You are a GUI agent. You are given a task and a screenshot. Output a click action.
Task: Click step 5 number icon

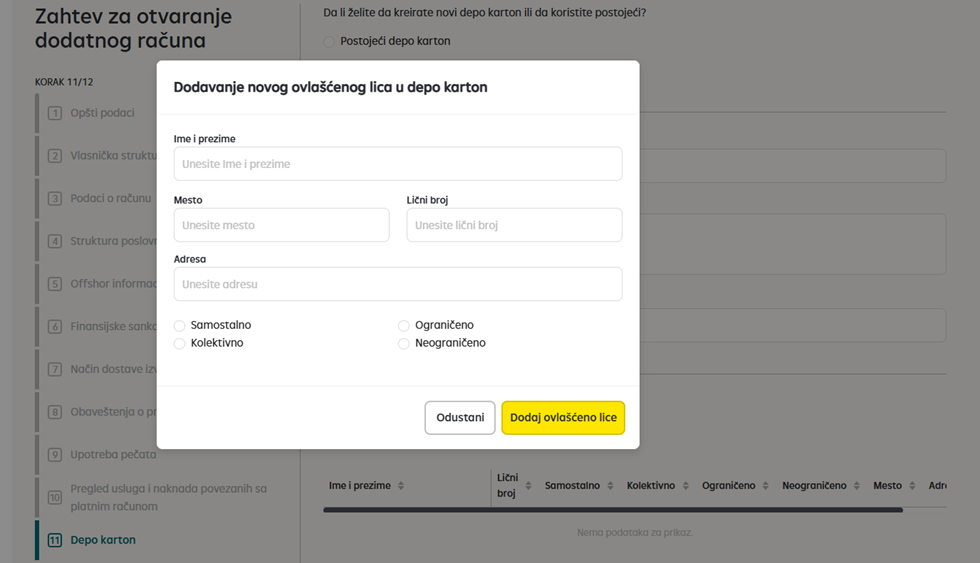(x=55, y=284)
